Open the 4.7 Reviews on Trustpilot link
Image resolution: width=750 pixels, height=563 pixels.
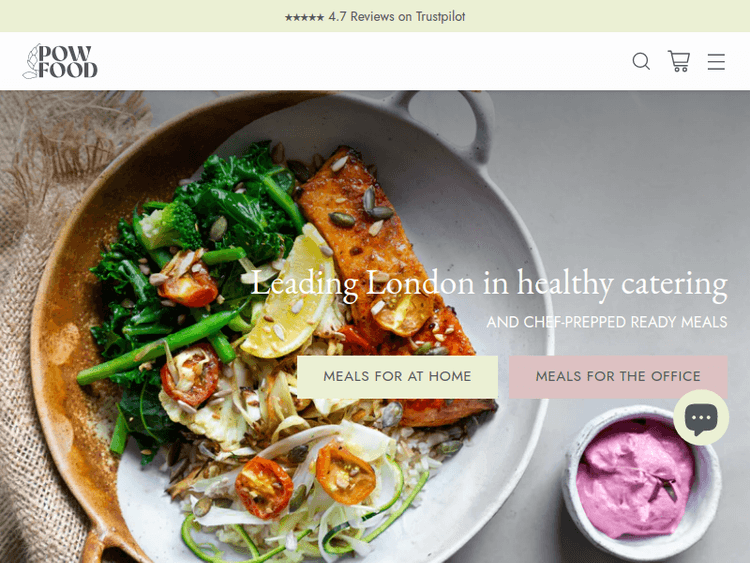click(375, 17)
